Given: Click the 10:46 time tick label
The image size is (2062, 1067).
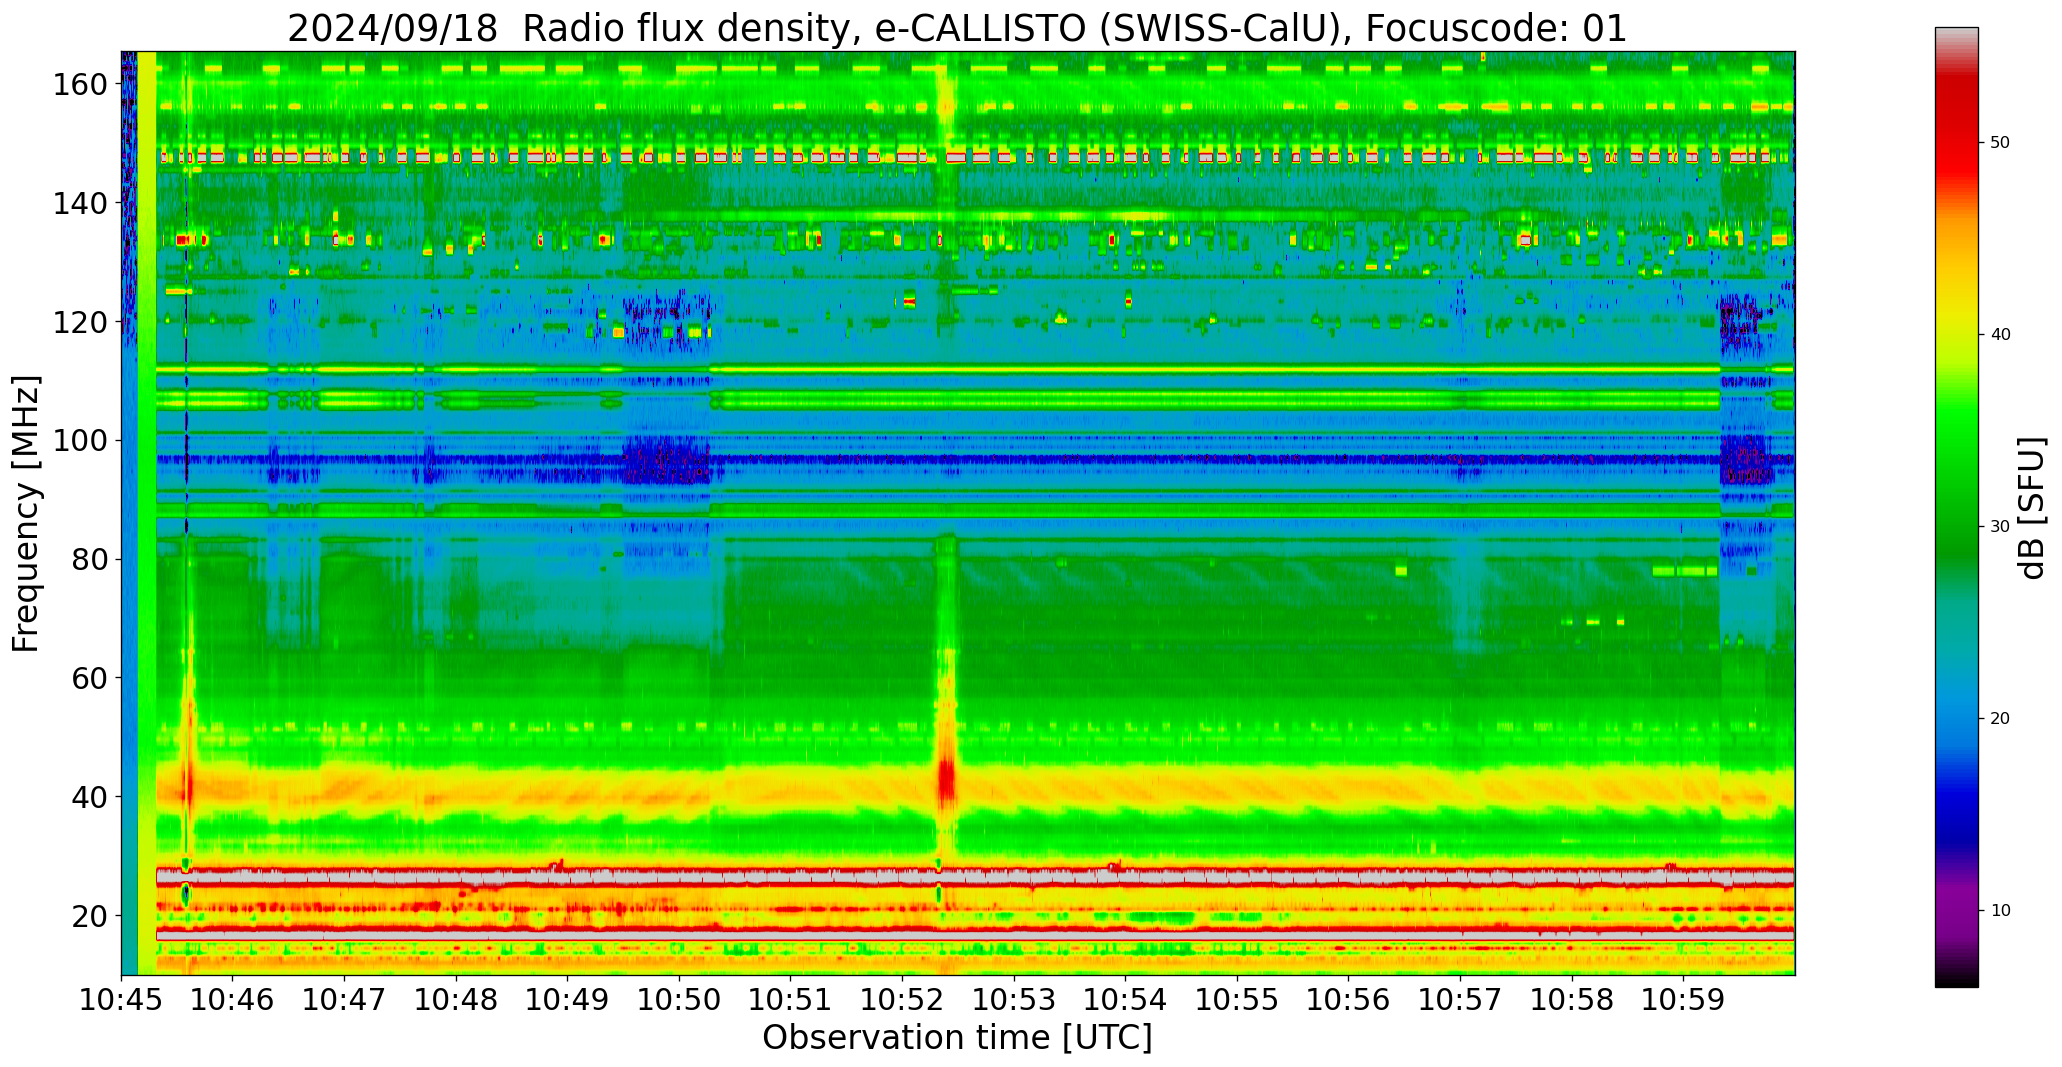Looking at the screenshot, I should 233,1001.
